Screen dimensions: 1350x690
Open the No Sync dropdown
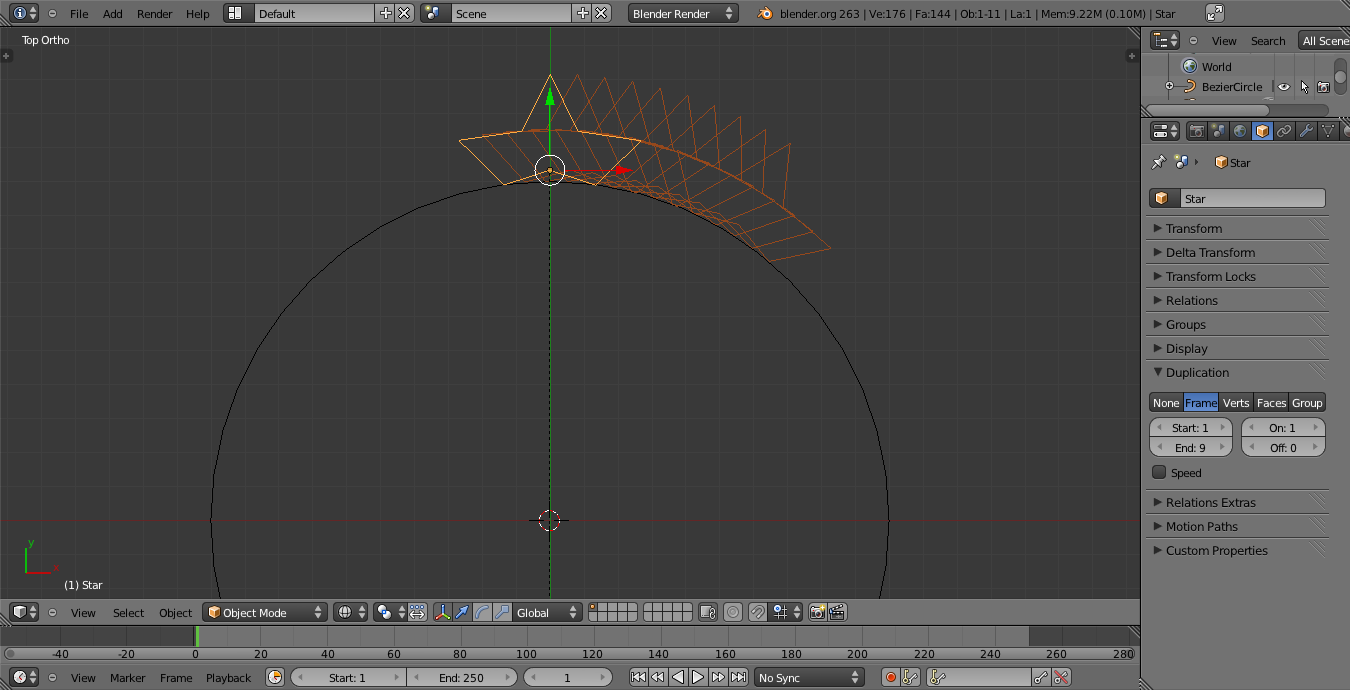(809, 677)
